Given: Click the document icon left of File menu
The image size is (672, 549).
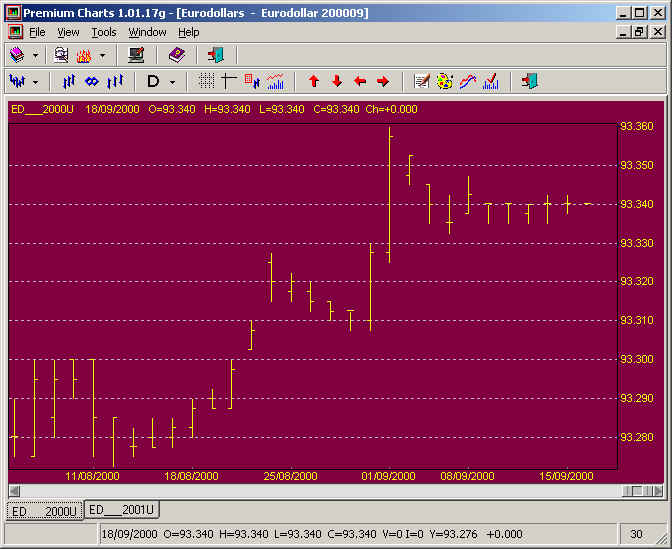Looking at the screenshot, I should (16, 32).
